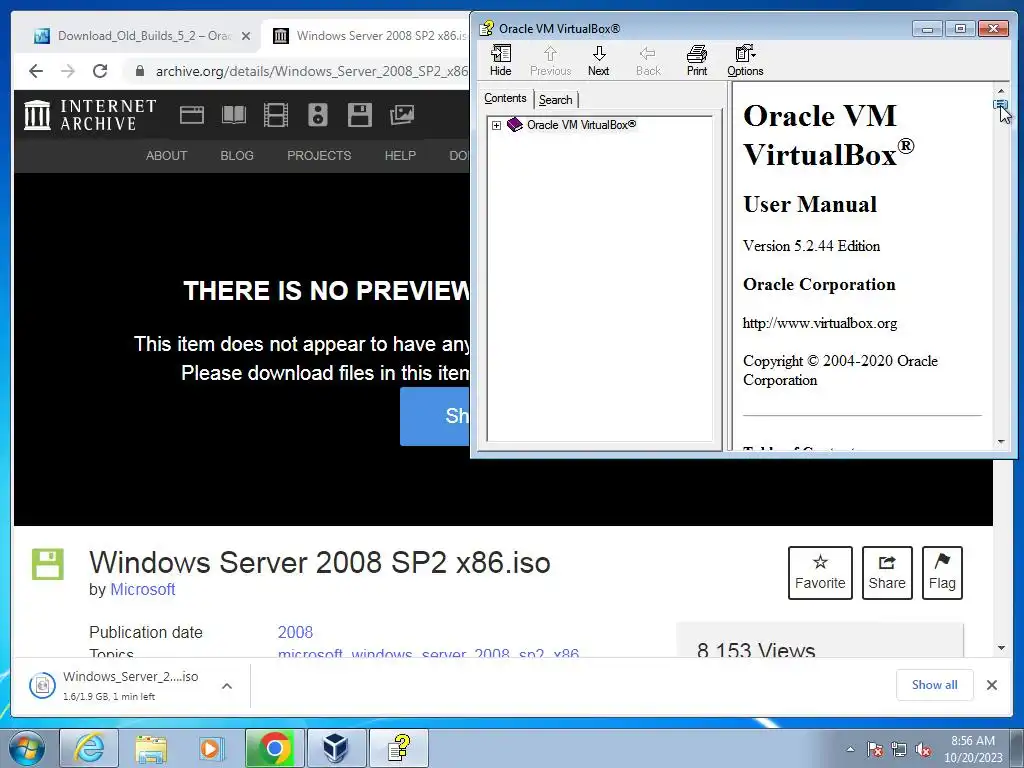This screenshot has height=768, width=1024.
Task: Expand the Oracle VM VirtualBox tree node
Action: (x=496, y=125)
